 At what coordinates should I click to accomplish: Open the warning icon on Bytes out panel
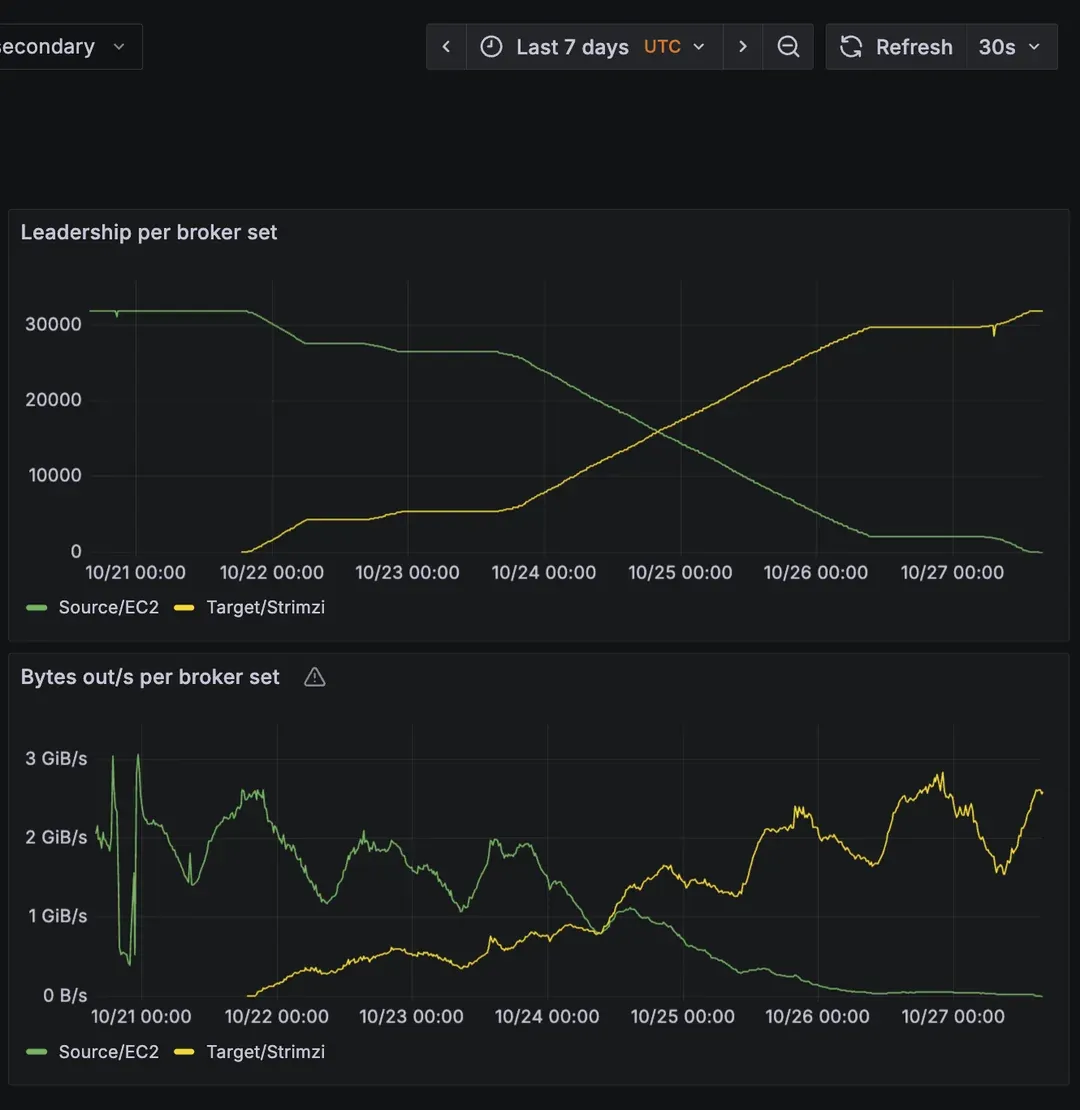[x=314, y=677]
